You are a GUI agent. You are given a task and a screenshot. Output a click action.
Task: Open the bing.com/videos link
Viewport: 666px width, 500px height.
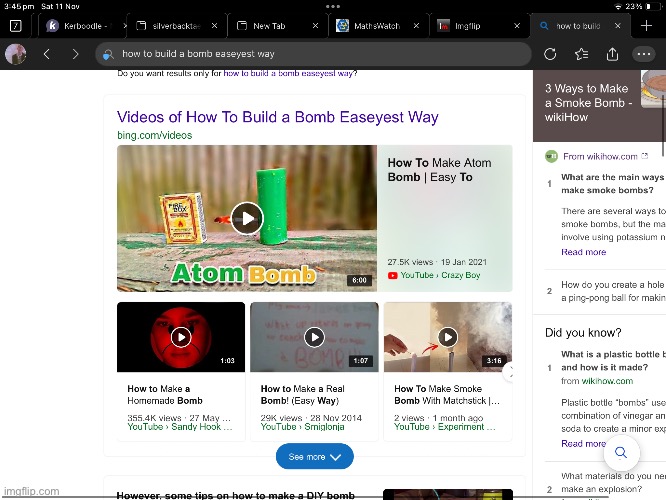point(155,135)
